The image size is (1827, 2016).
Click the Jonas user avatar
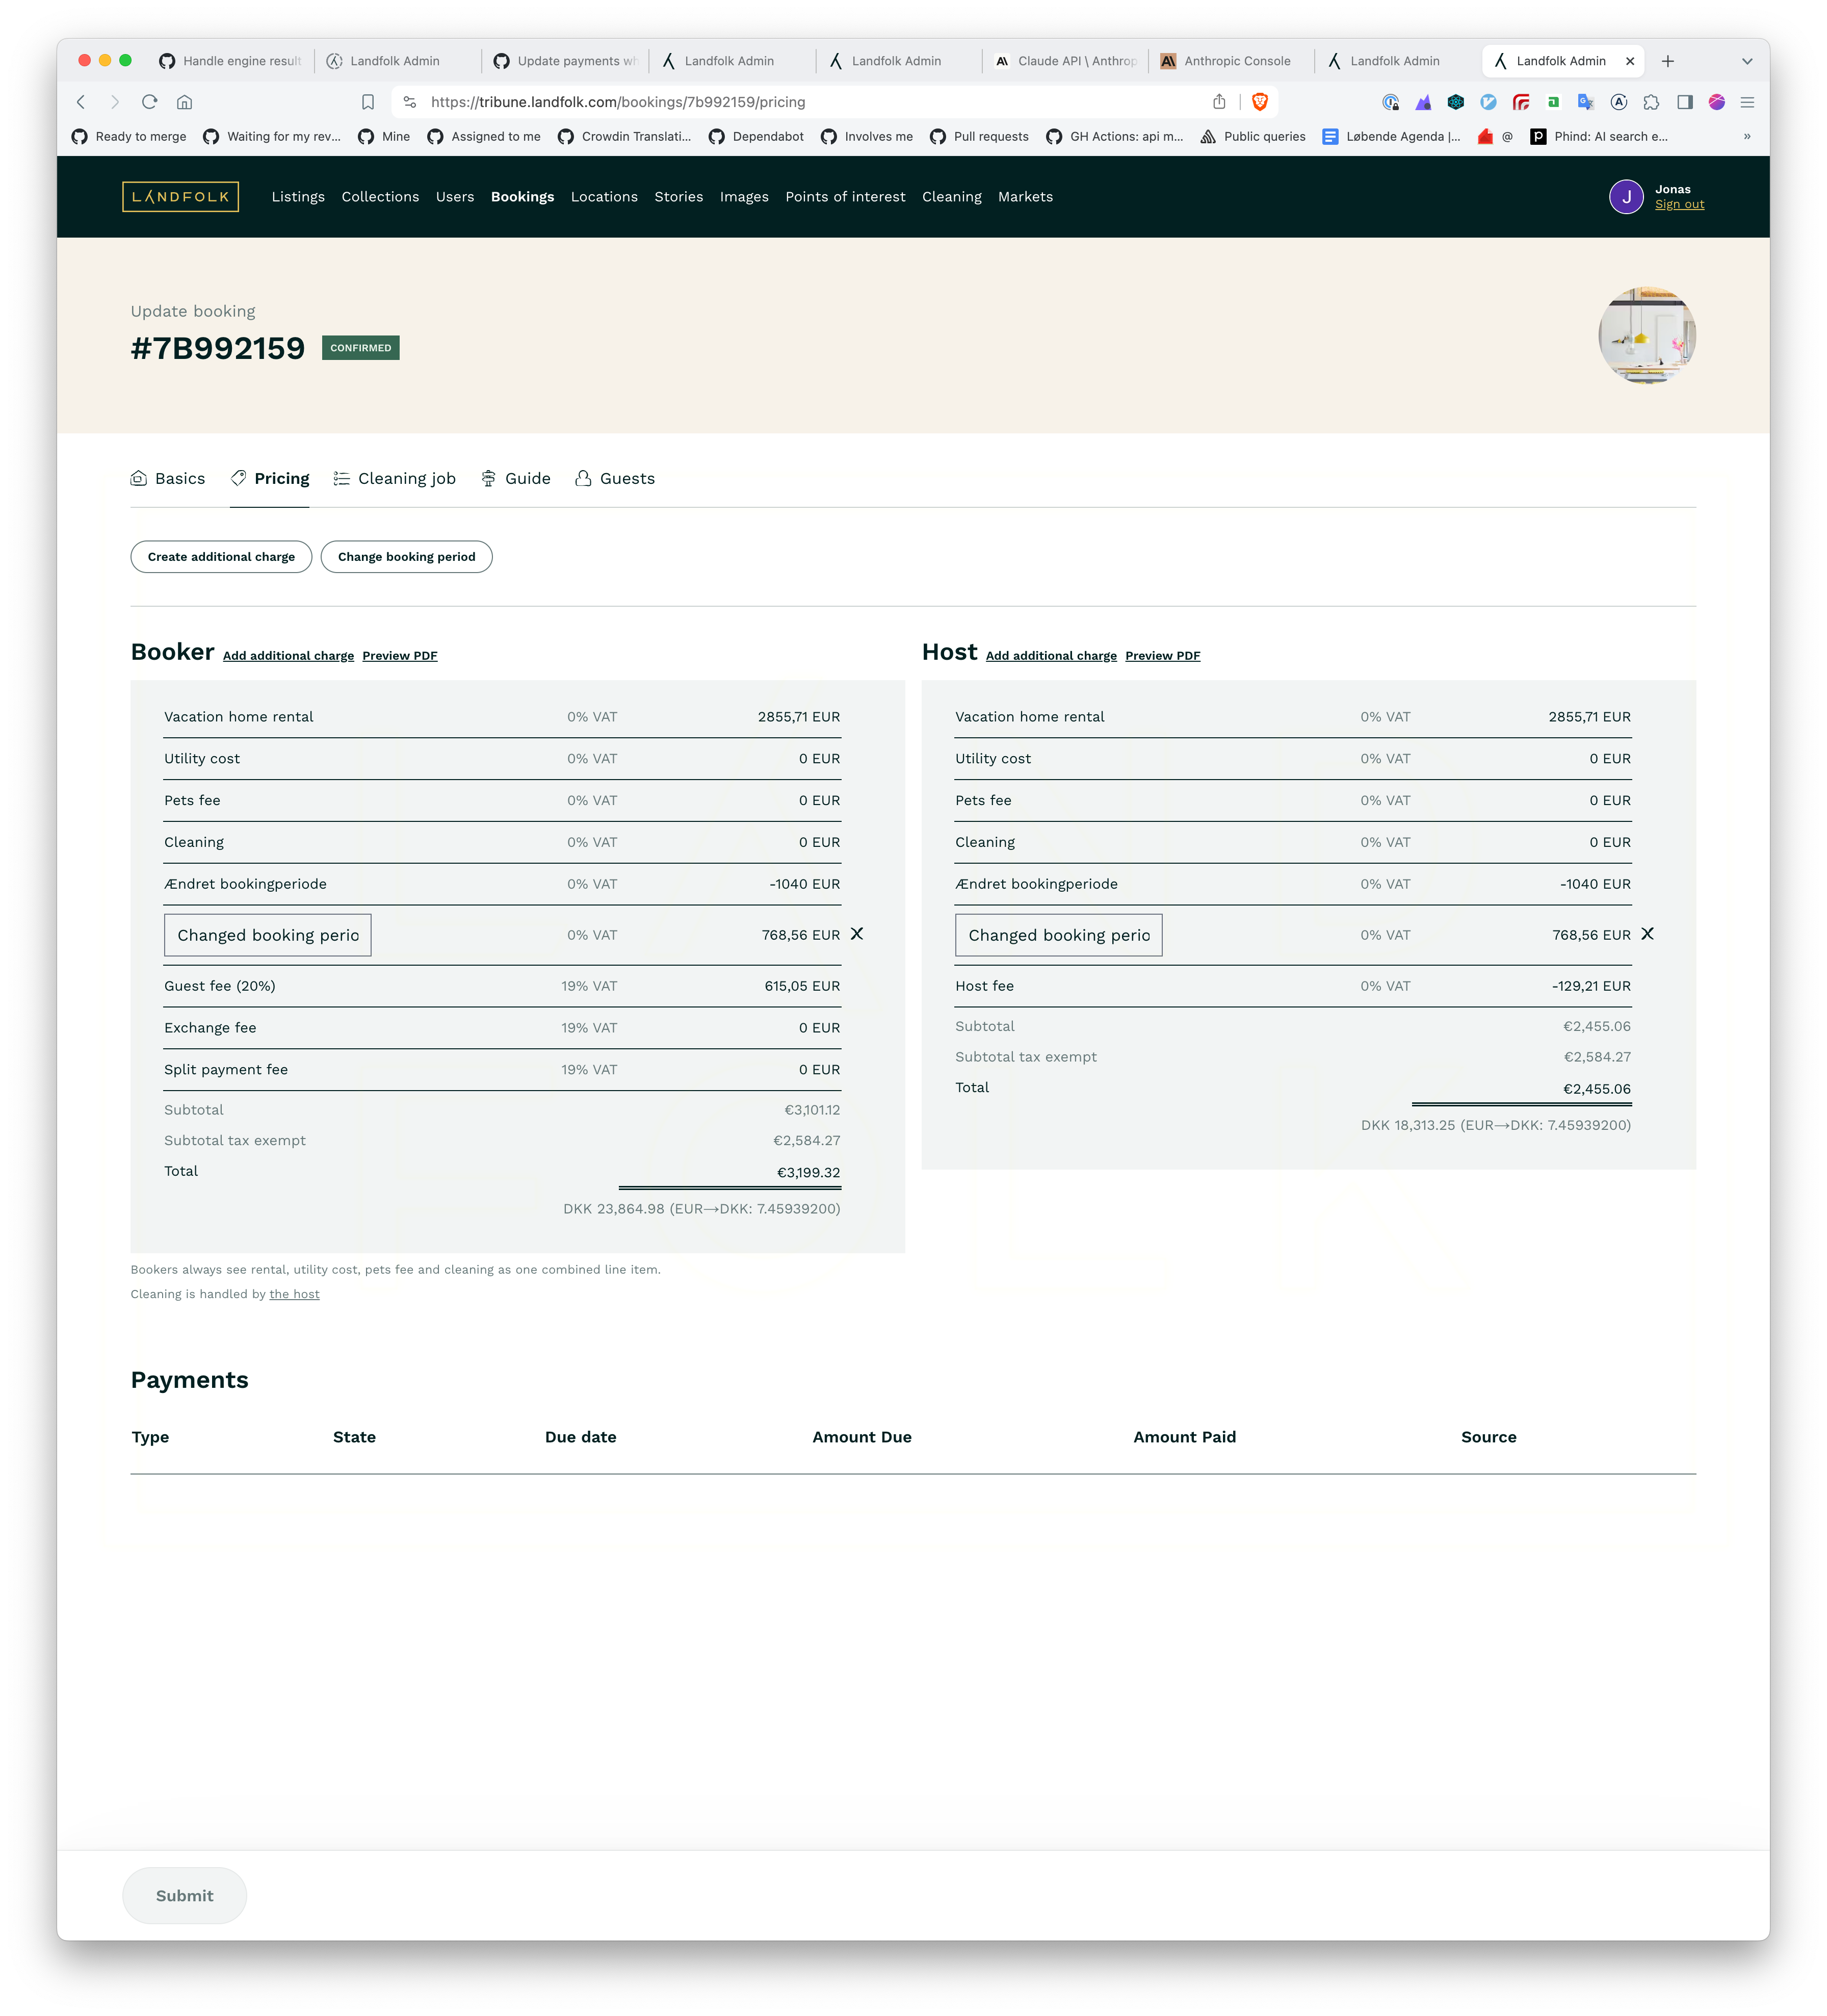(1627, 197)
